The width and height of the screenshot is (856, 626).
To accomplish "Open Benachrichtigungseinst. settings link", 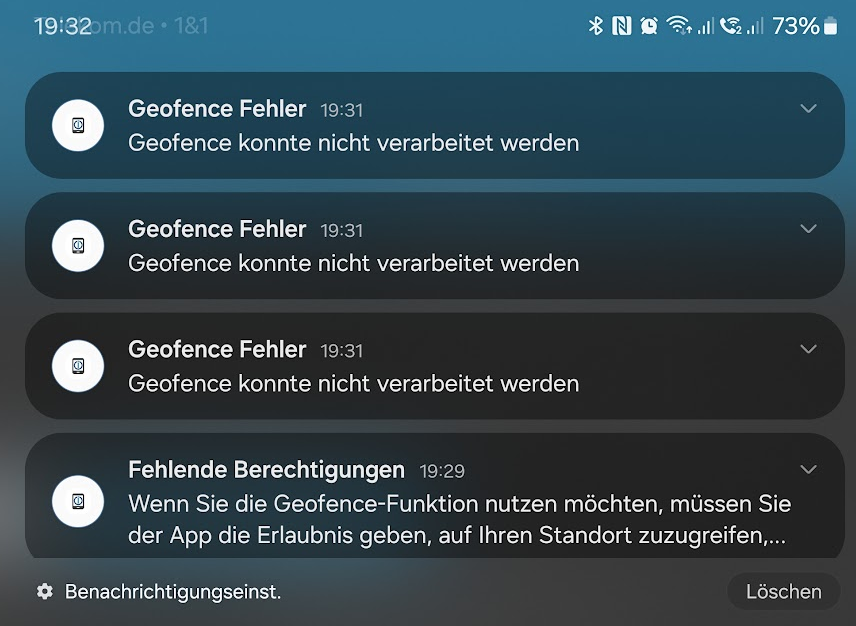I will point(173,592).
